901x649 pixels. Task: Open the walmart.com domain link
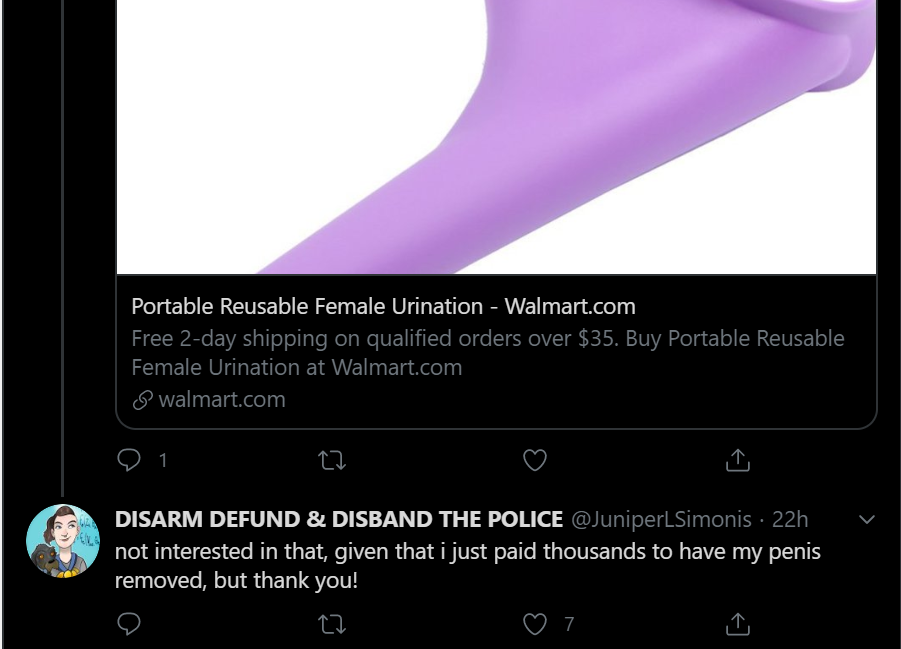click(222, 400)
